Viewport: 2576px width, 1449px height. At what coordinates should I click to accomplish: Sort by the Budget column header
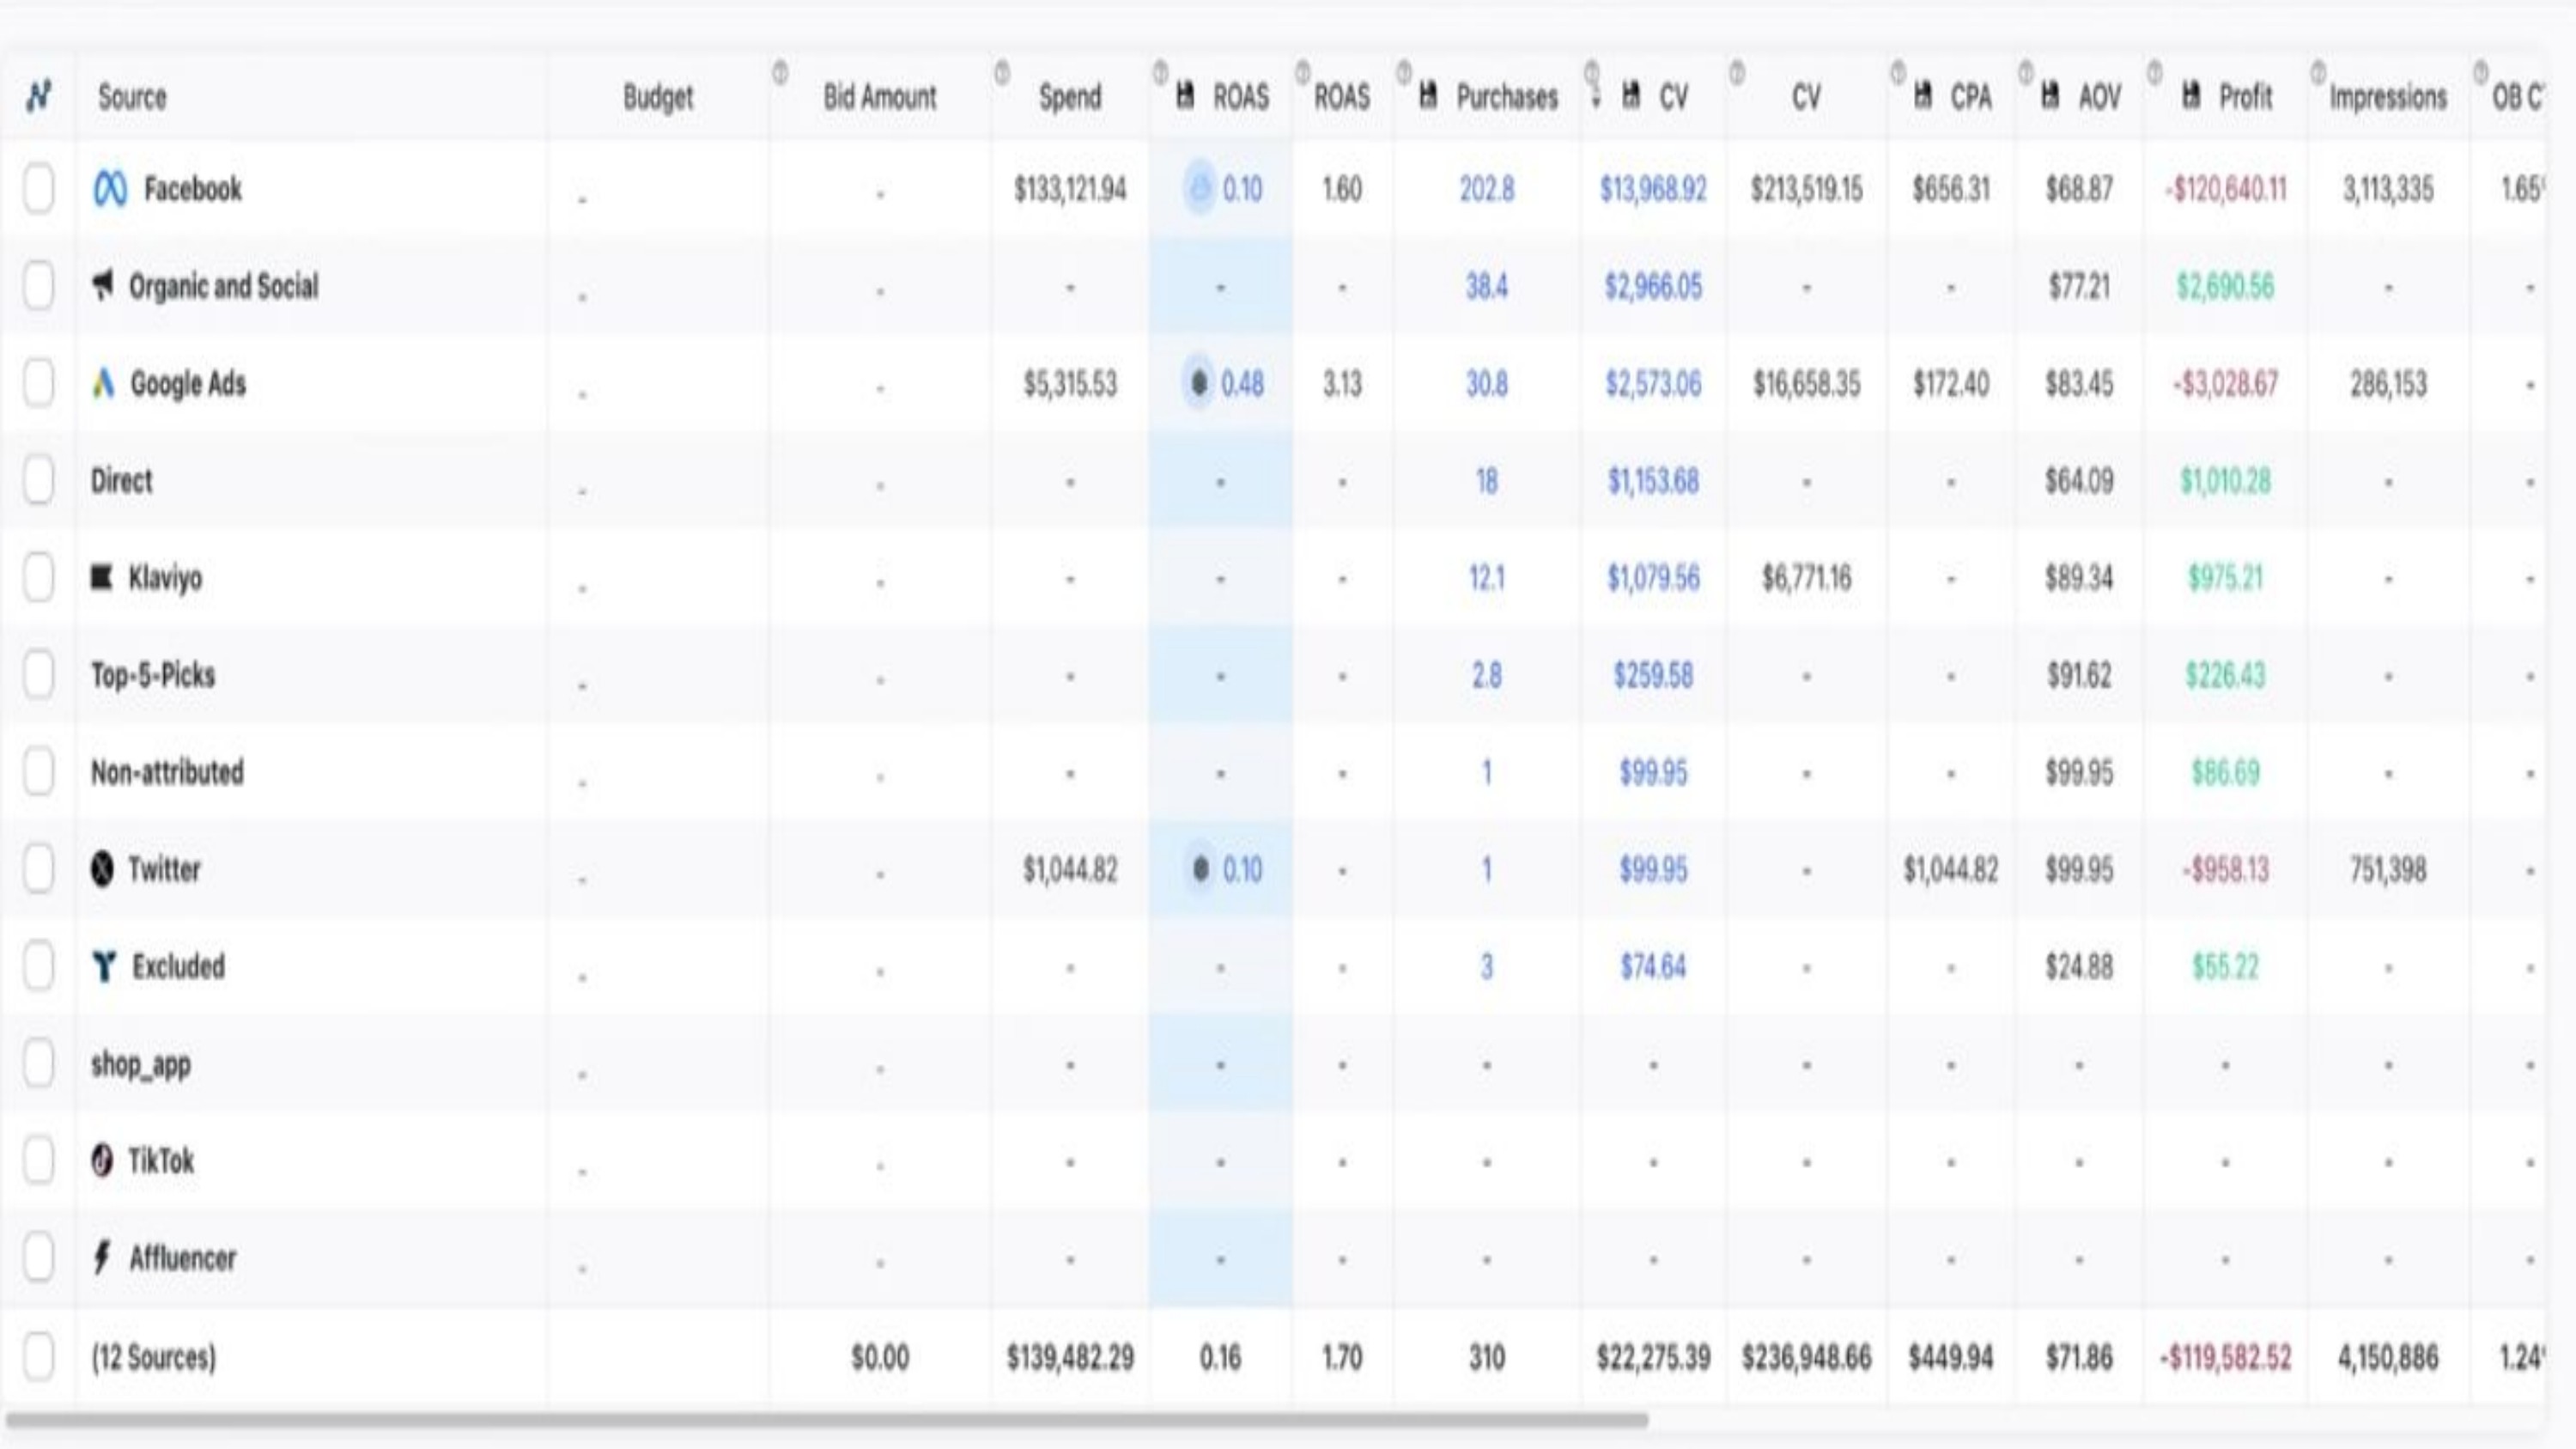coord(658,97)
